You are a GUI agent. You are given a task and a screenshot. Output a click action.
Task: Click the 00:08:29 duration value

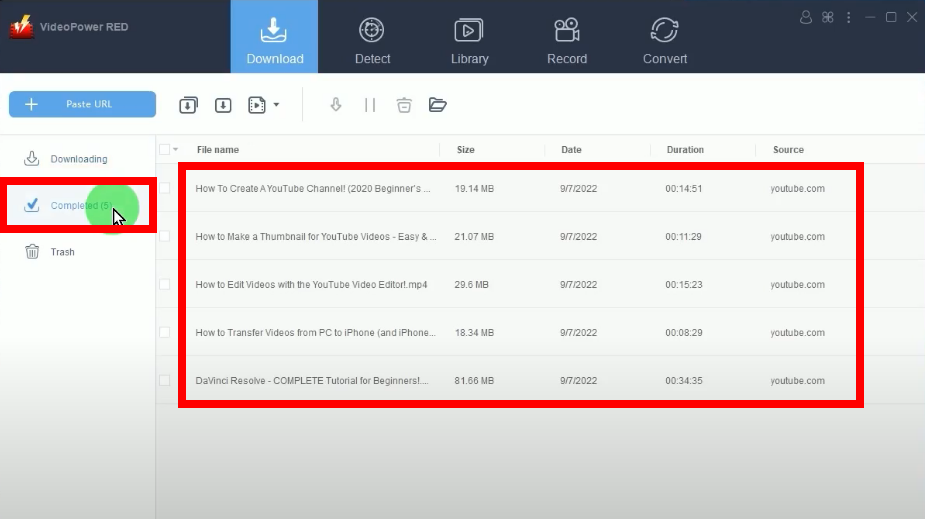[684, 333]
